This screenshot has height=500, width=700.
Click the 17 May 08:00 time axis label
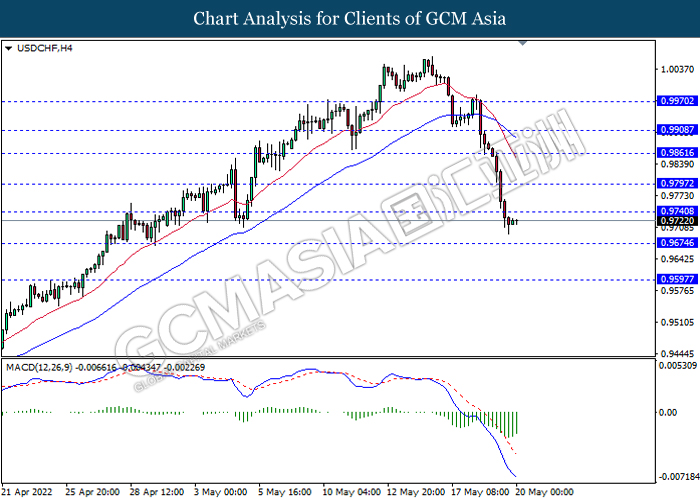point(481,492)
